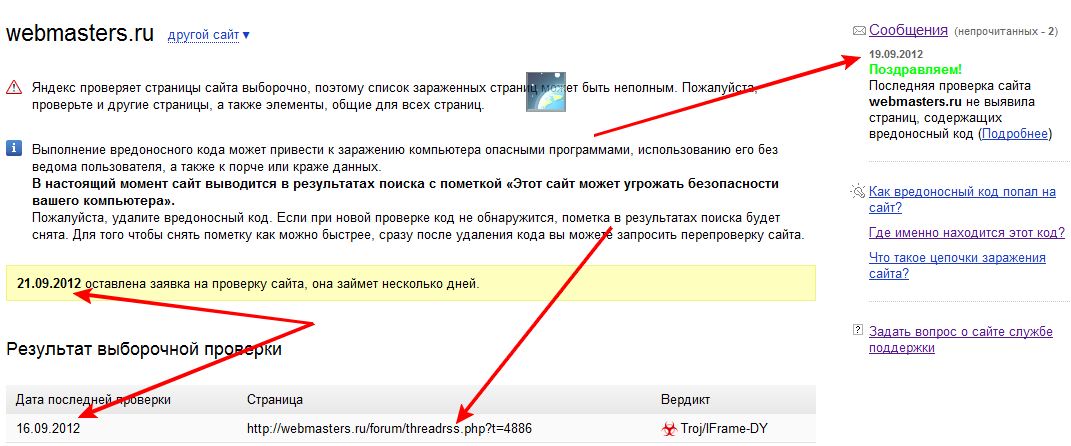The image size is (1071, 446).
Task: Open the Сообщения messages link
Action: [907, 30]
